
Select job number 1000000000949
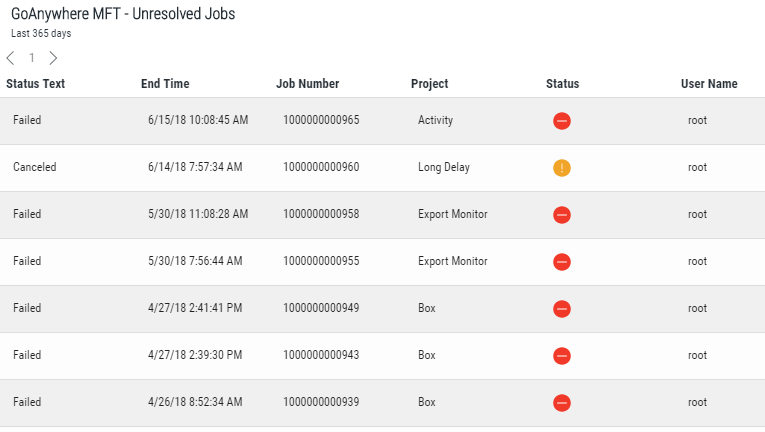[x=321, y=308]
